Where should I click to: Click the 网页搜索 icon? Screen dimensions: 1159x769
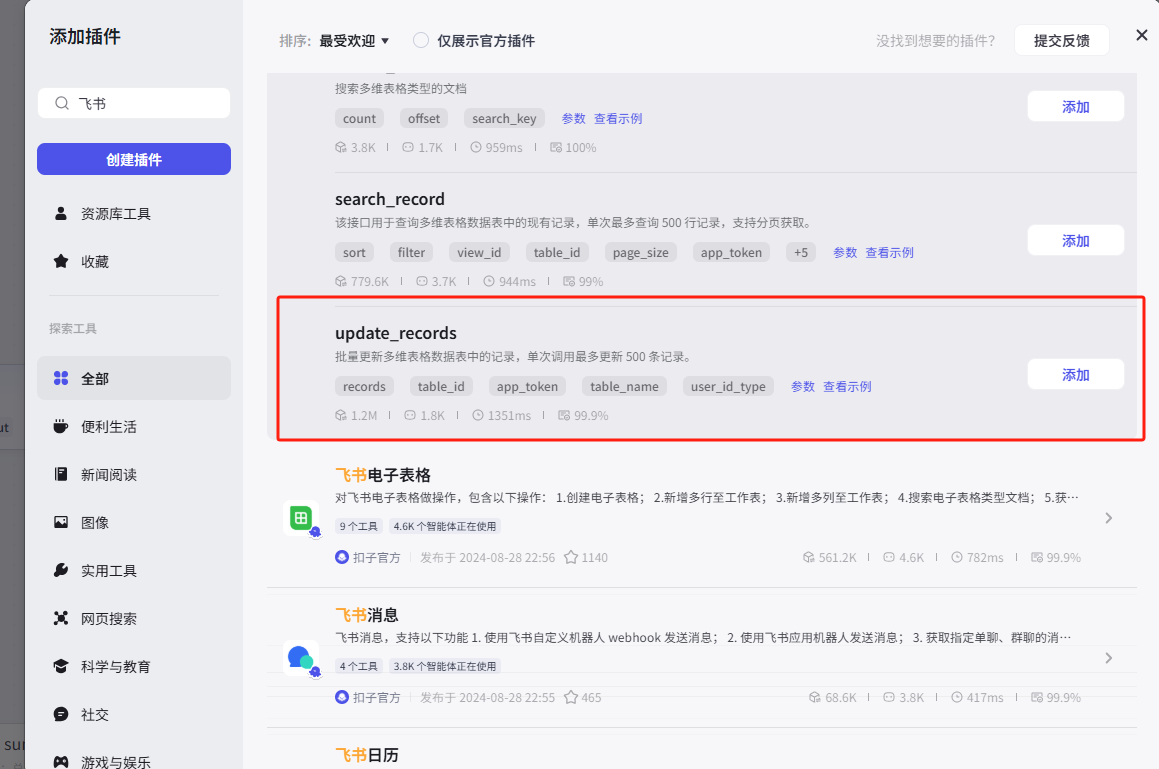61,618
